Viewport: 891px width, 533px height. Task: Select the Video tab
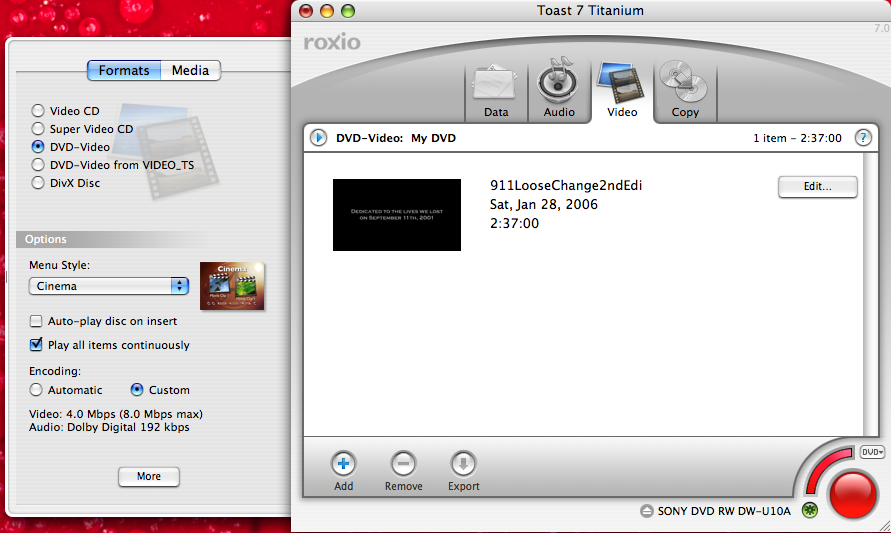(622, 90)
